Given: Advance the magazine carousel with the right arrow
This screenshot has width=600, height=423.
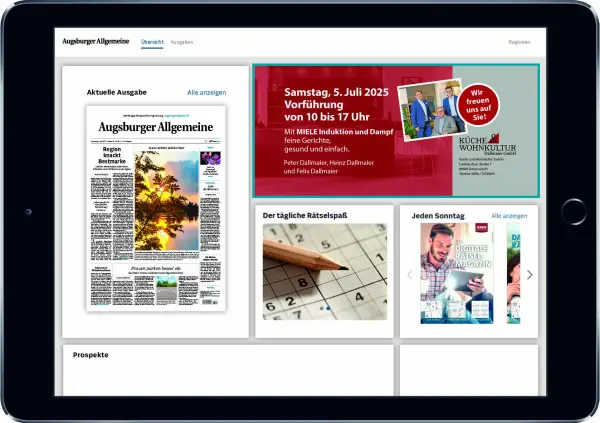Looking at the screenshot, I should [529, 275].
